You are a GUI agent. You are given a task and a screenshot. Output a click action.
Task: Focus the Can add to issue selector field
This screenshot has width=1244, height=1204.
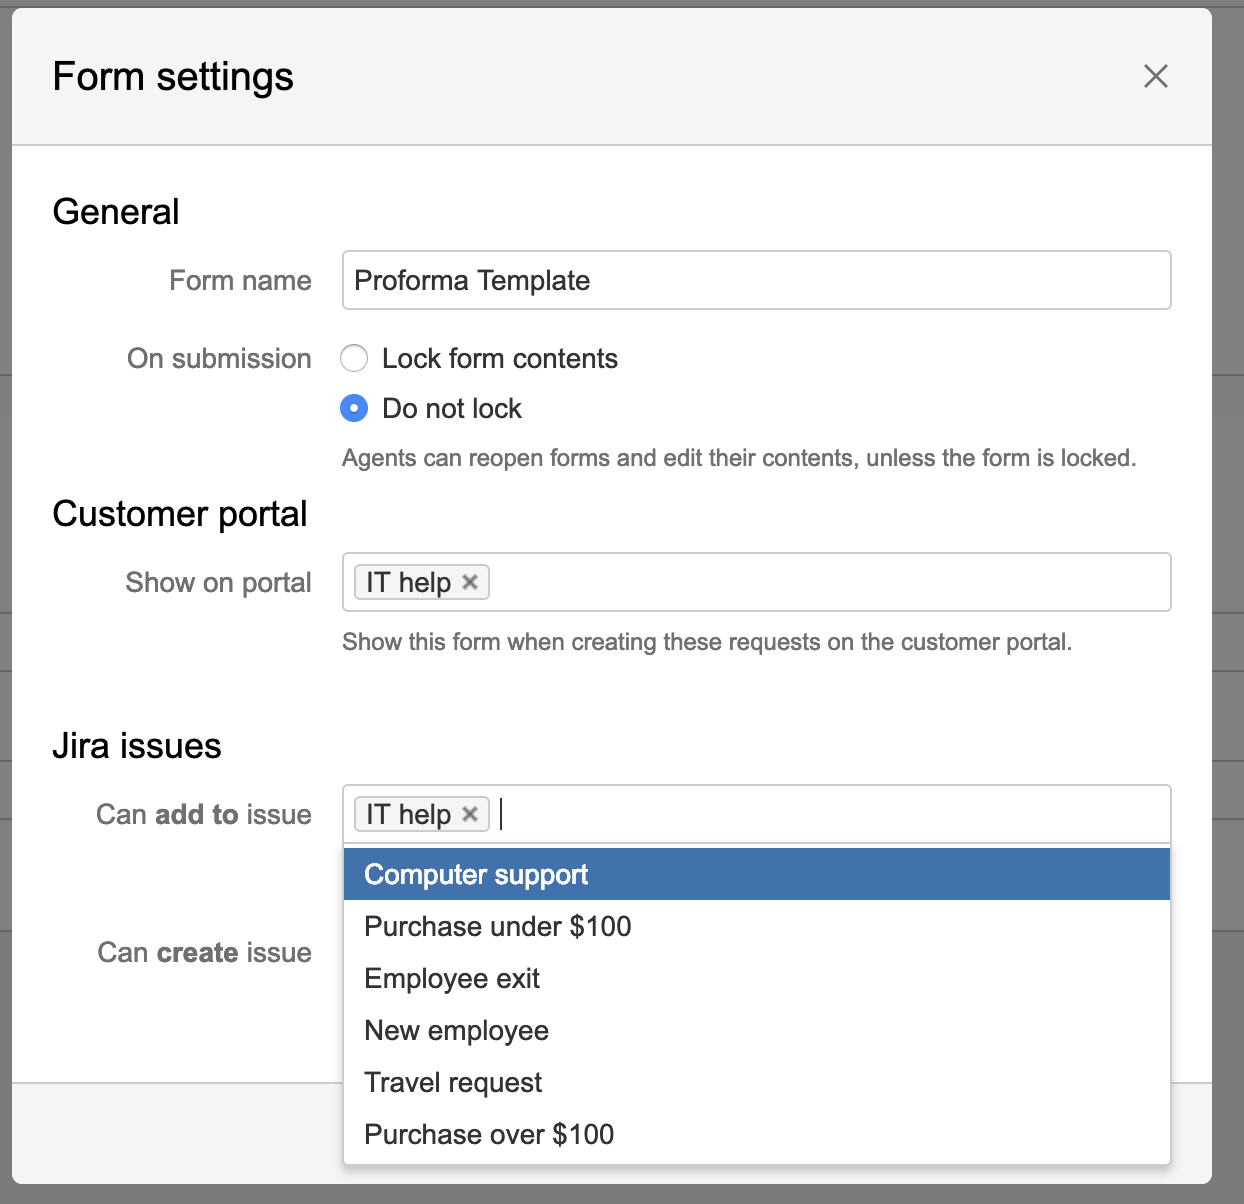coord(832,814)
